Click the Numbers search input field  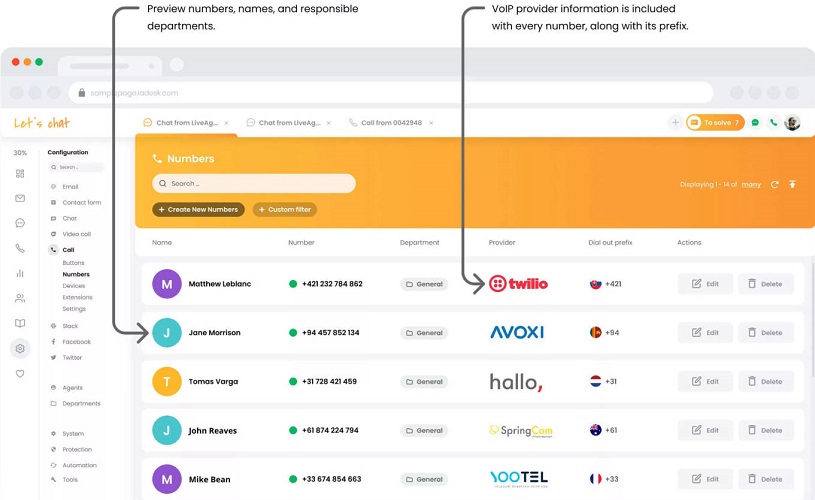(x=254, y=184)
